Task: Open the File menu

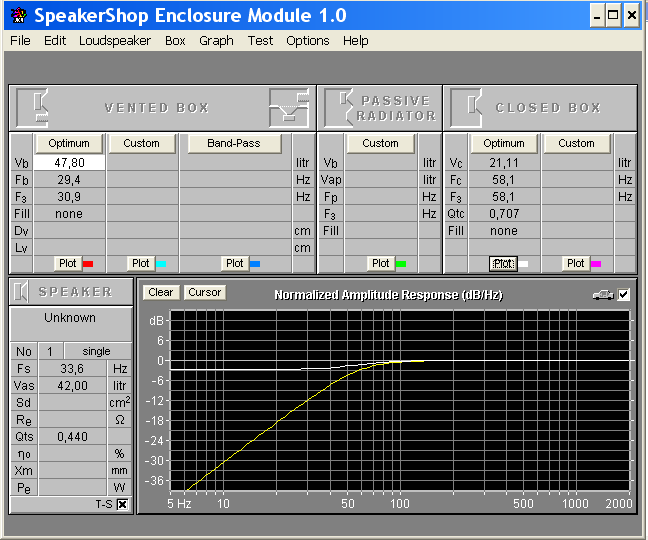Action: (x=20, y=40)
